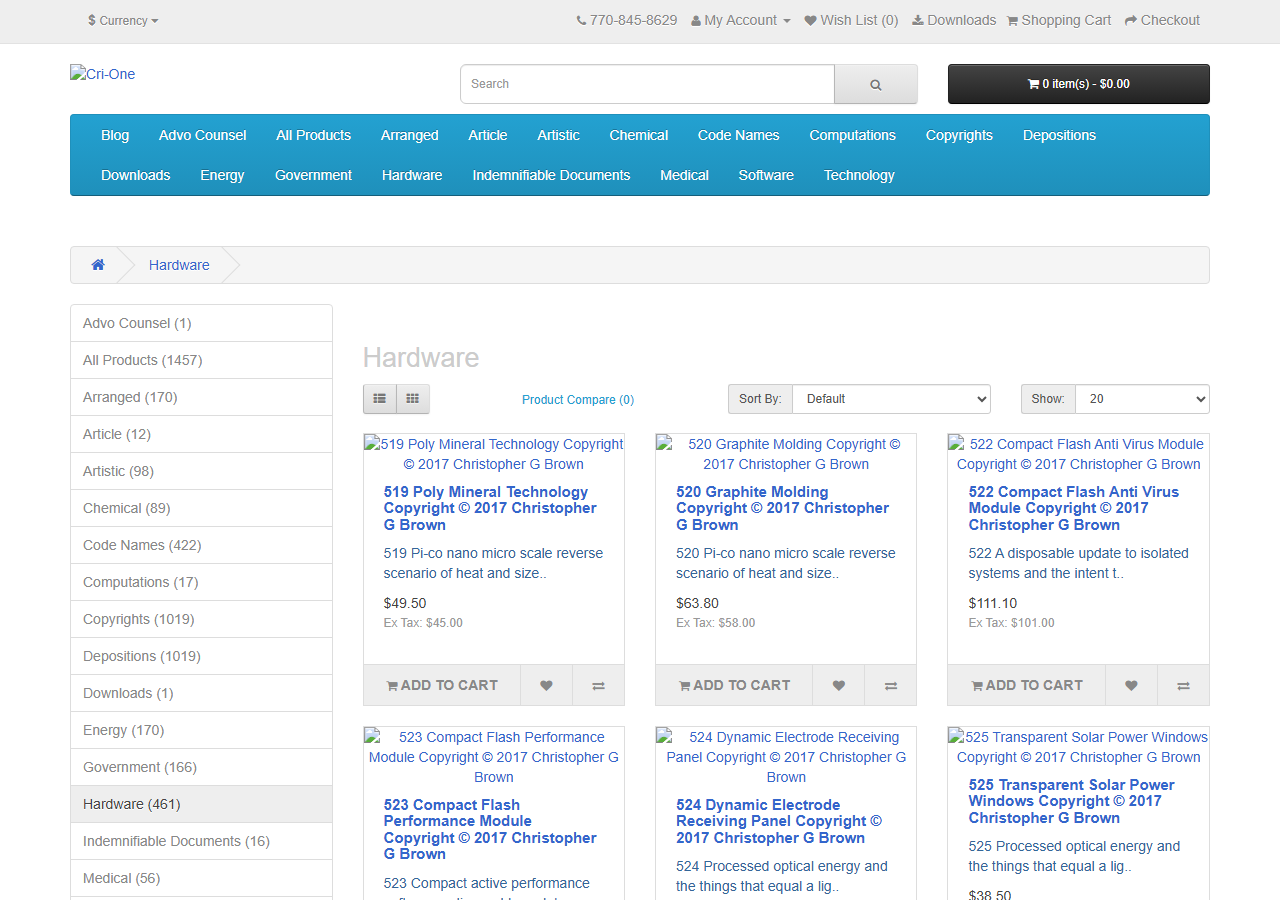Add 520 Graphite Molding to wish list
Screen dimensions: 1280x900
839,686
